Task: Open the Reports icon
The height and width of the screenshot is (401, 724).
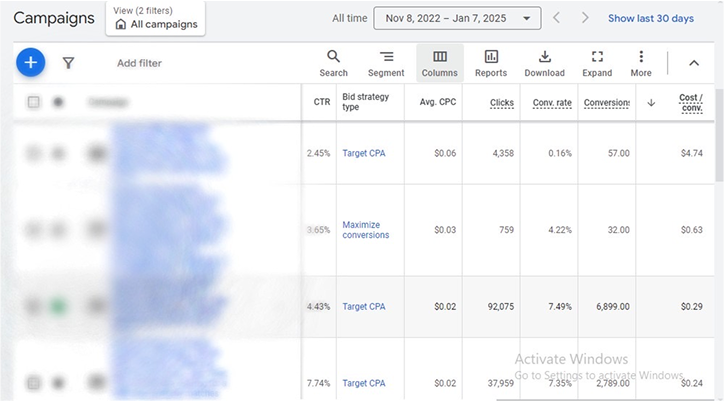Action: click(x=491, y=63)
